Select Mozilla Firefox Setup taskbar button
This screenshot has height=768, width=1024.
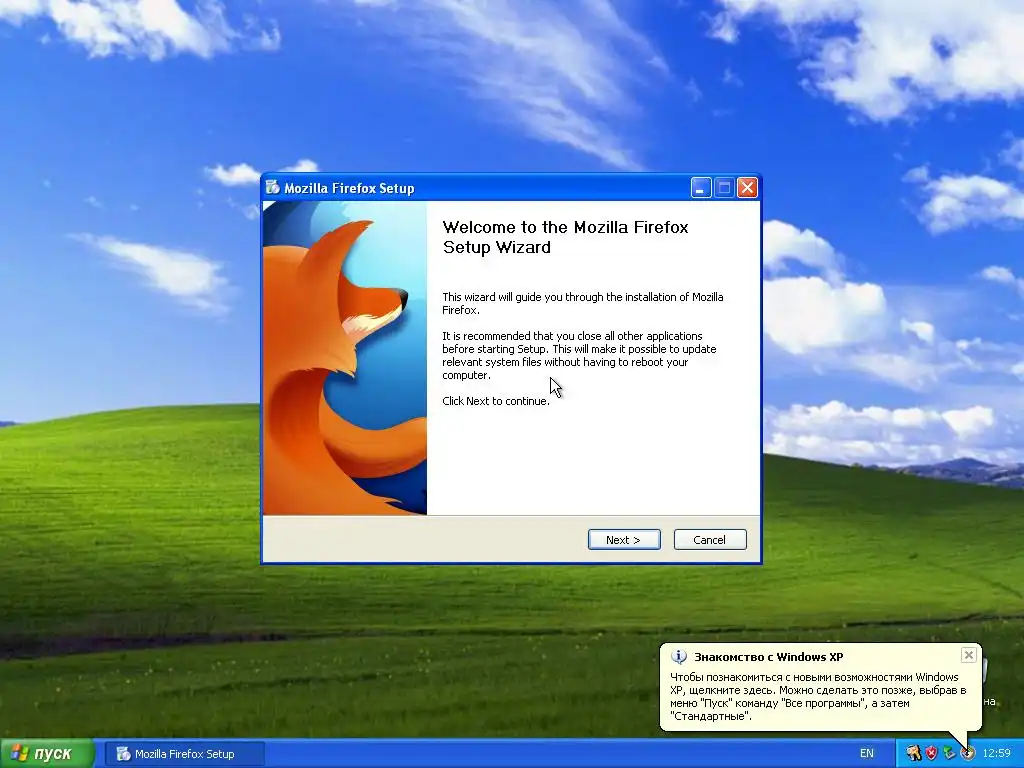(185, 754)
